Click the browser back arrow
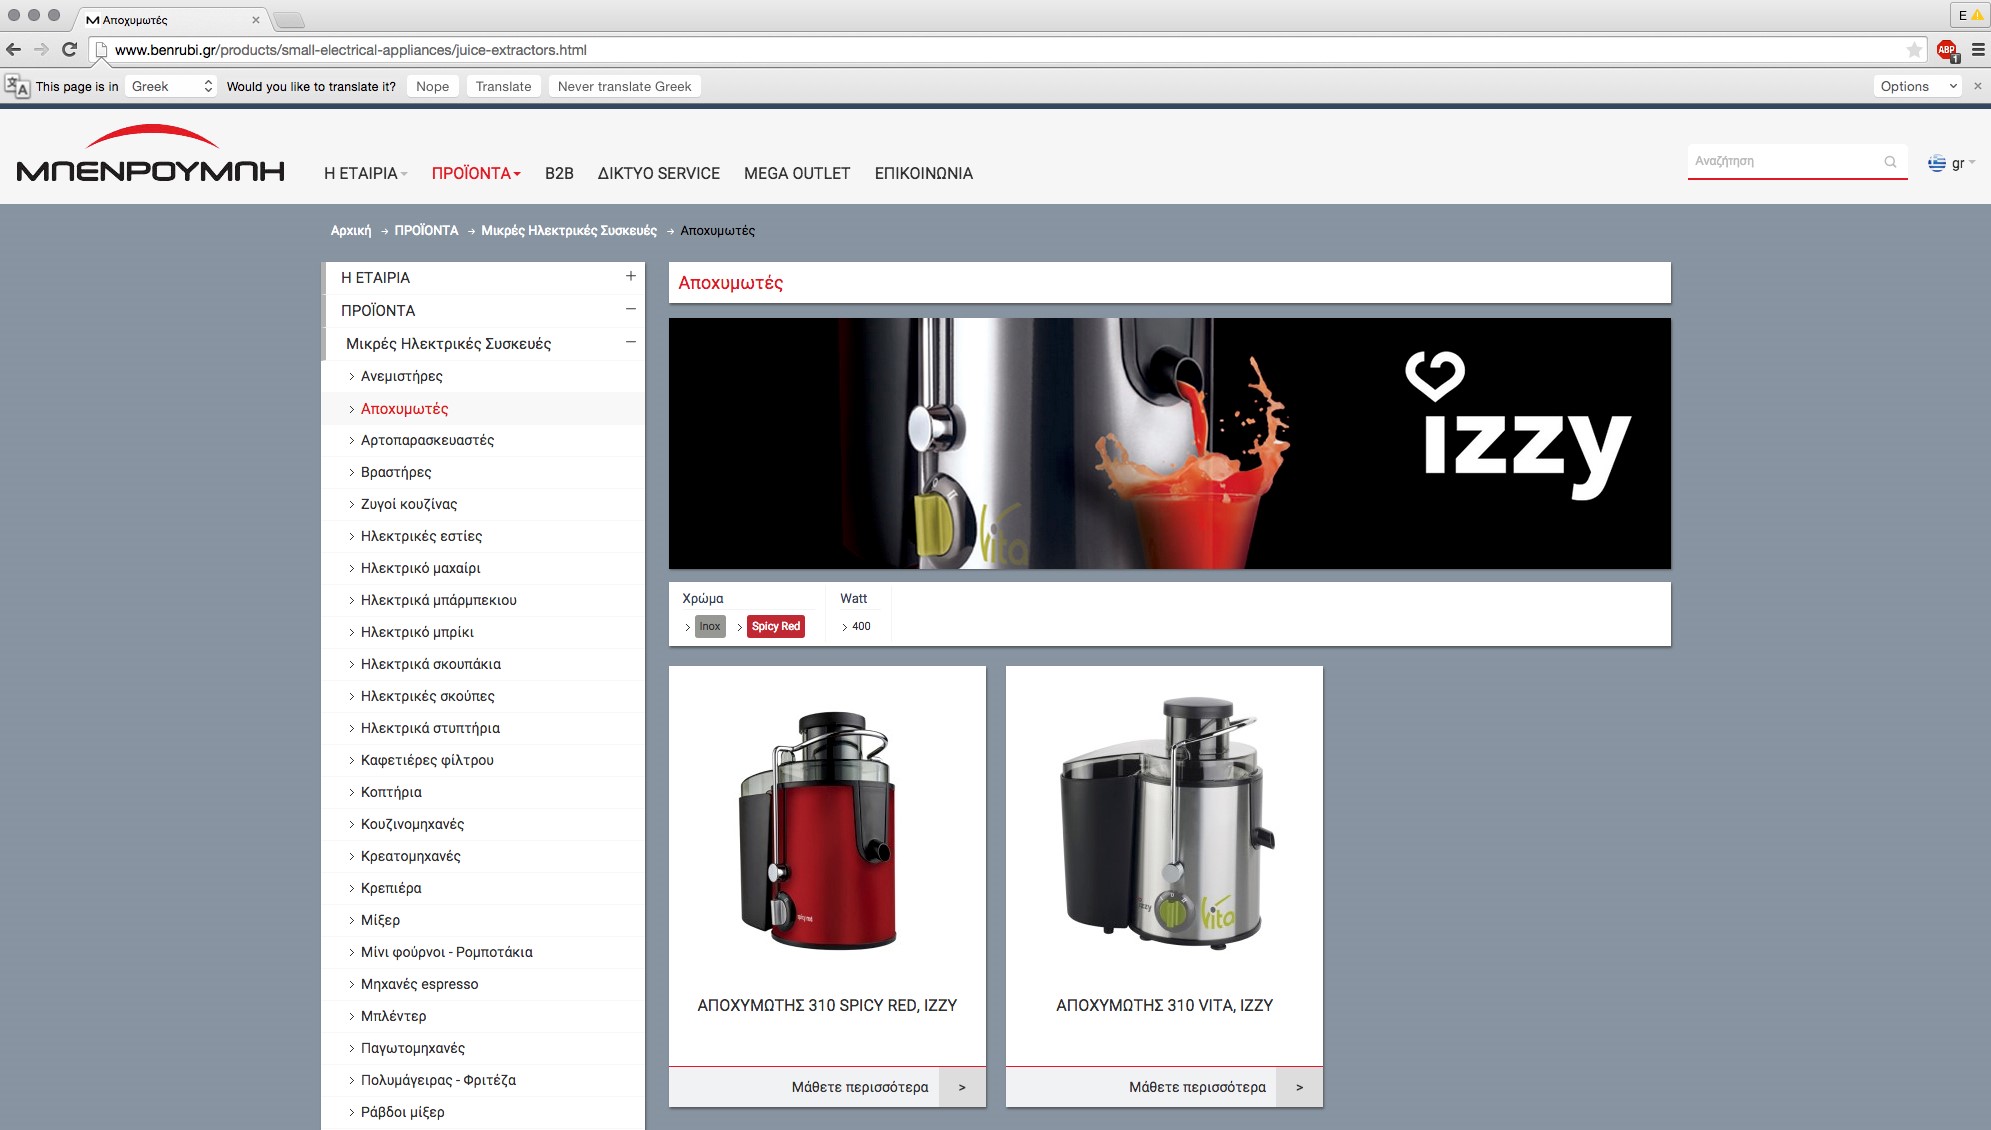The width and height of the screenshot is (1991, 1130). pos(13,49)
